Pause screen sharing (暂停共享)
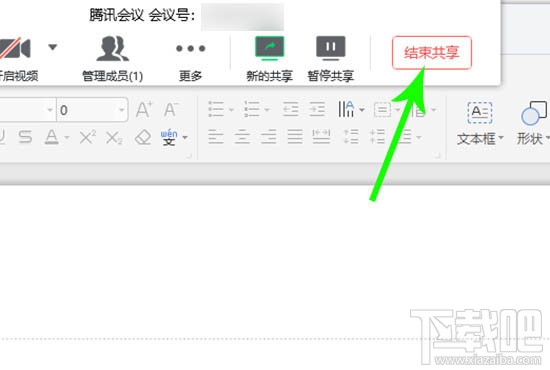 pyautogui.click(x=330, y=59)
